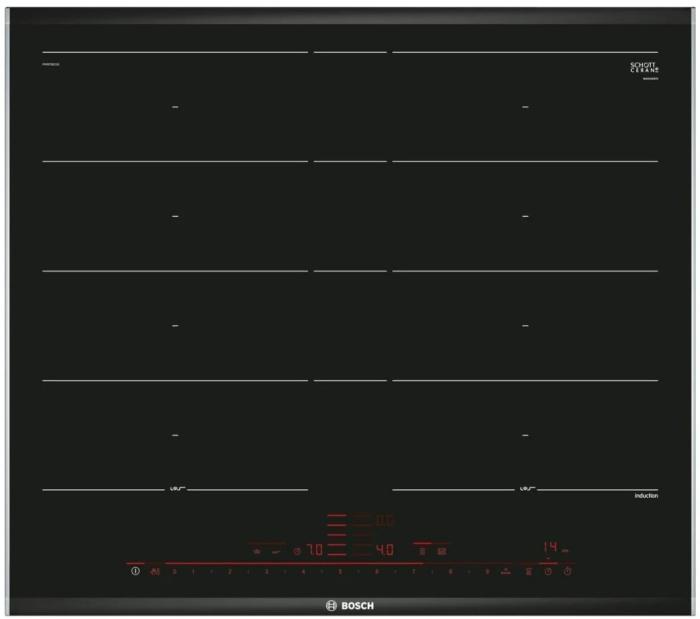This screenshot has width=700, height=619.
Task: Tap the timer display reading 14
Action: coord(550,548)
